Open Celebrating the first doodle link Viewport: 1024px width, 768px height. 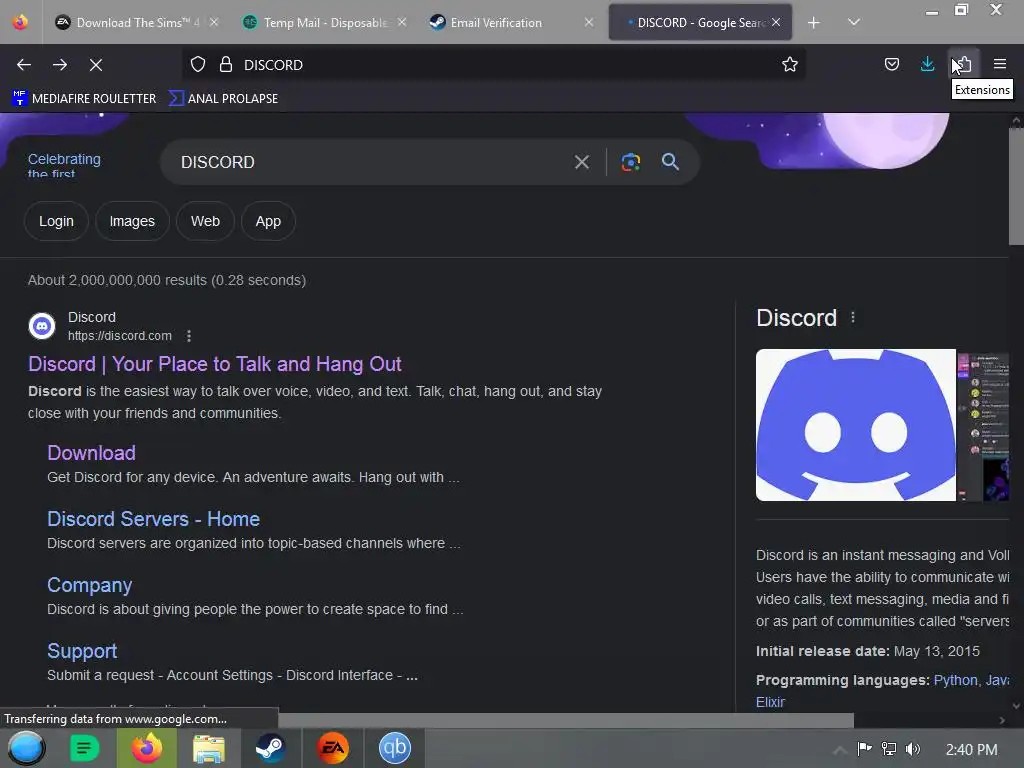click(x=64, y=165)
